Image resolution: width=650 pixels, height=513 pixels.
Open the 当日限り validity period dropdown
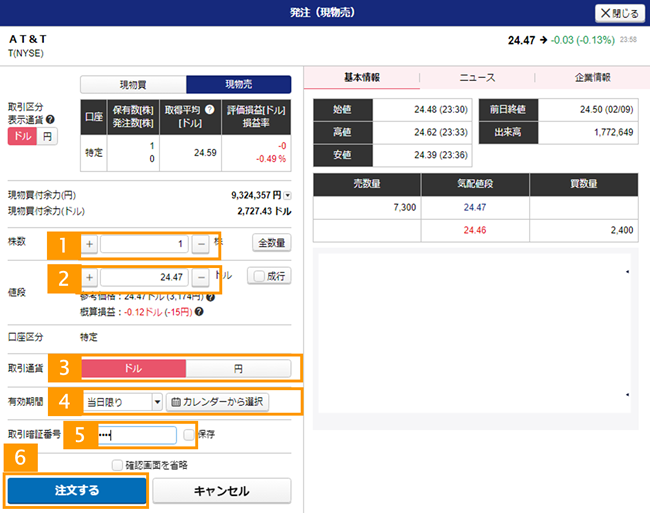[x=123, y=402]
